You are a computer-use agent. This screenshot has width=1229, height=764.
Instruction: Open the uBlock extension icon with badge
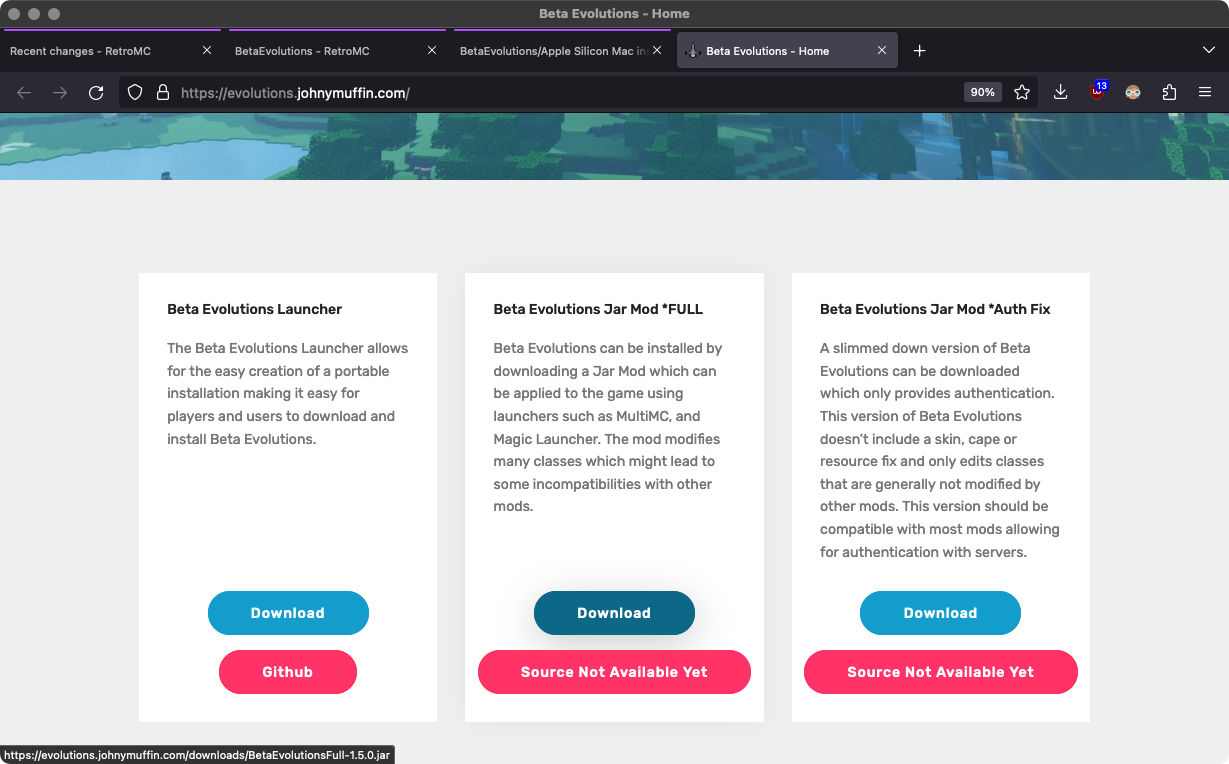tap(1097, 92)
